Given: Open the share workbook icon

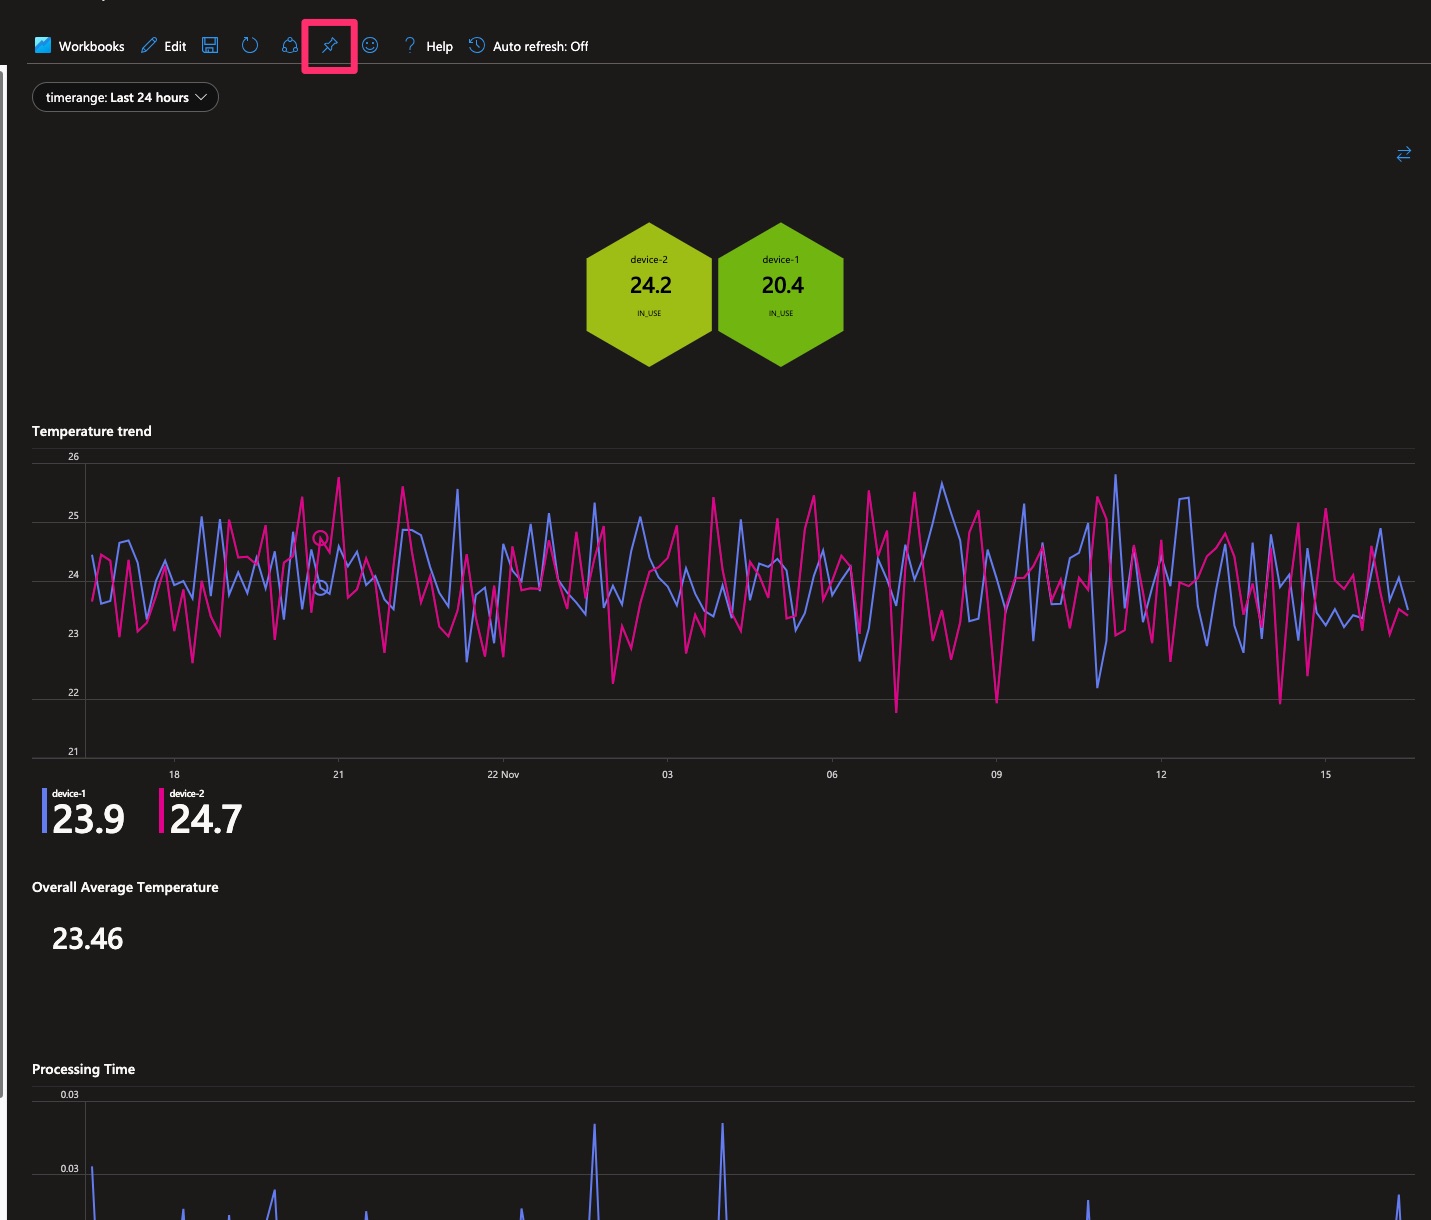Looking at the screenshot, I should point(290,45).
